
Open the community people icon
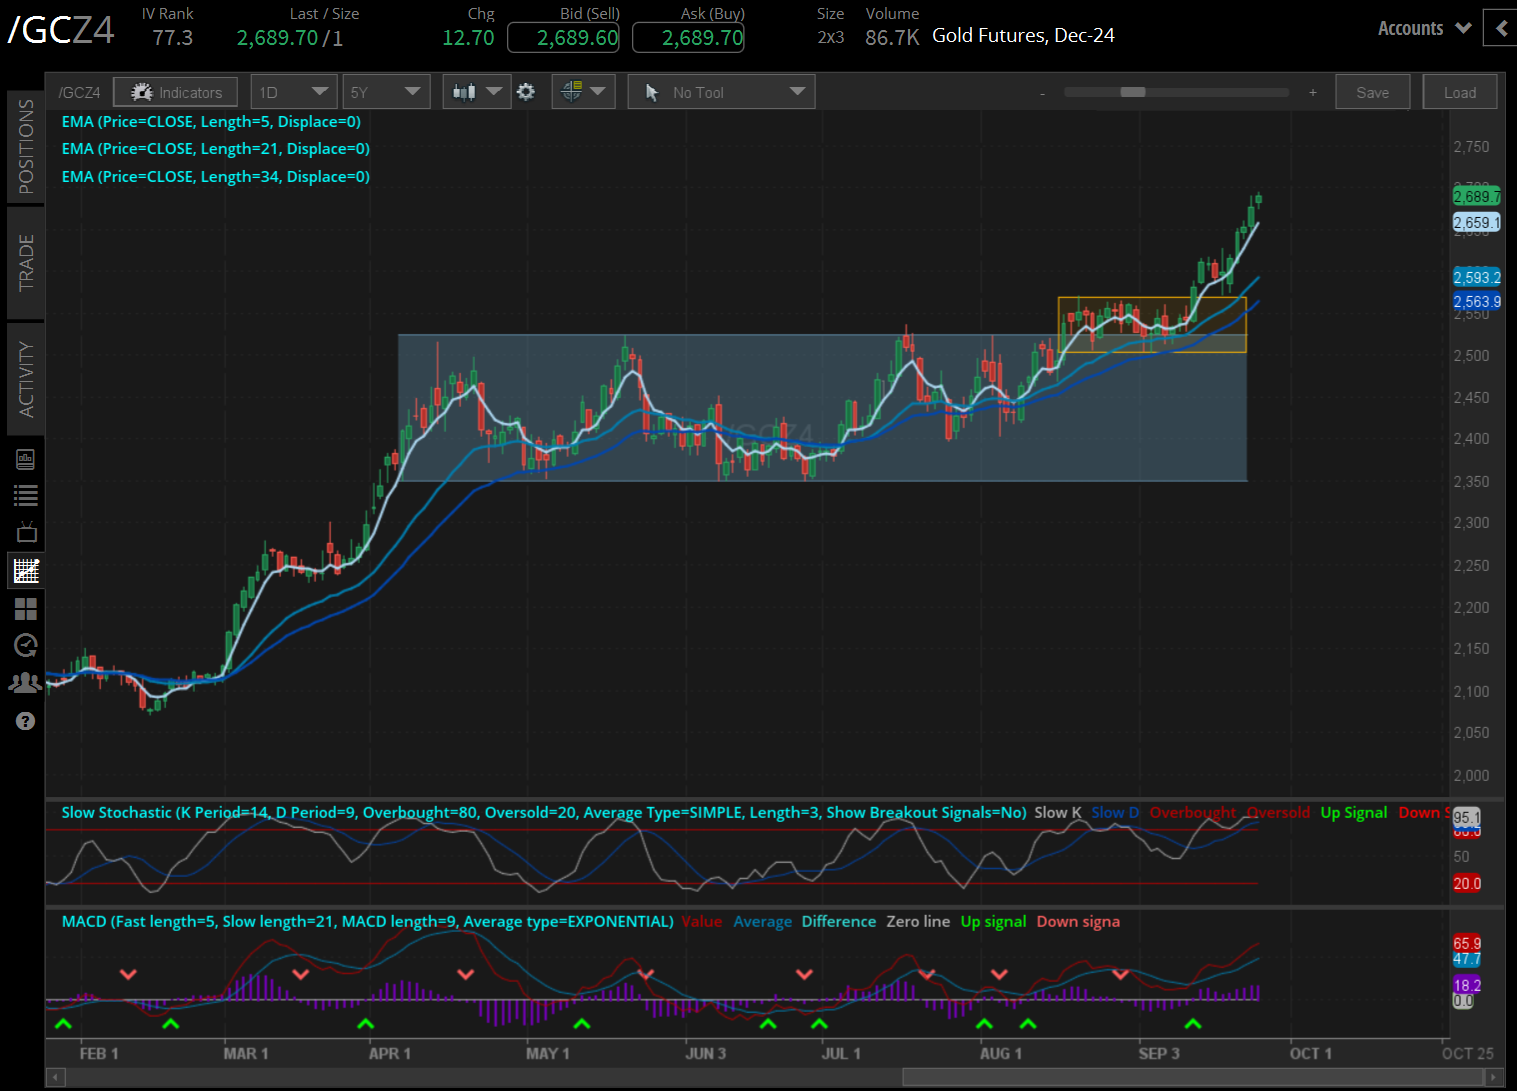pyautogui.click(x=26, y=683)
